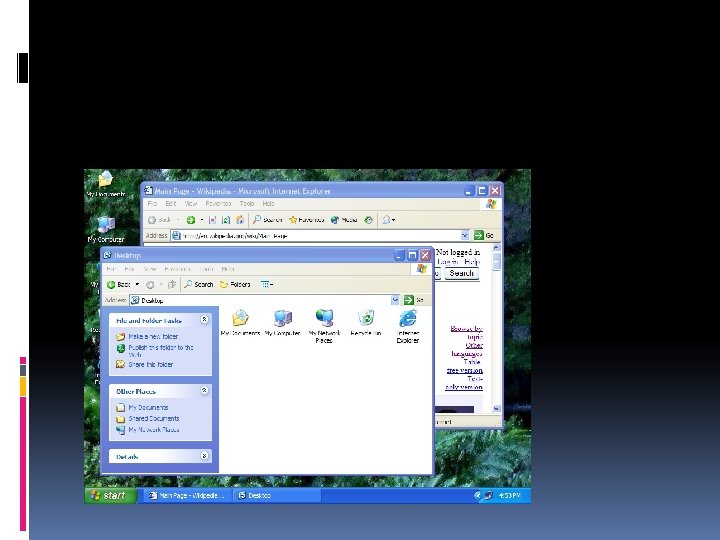This screenshot has height=540, width=720.
Task: Click the Start button
Action: (x=111, y=495)
